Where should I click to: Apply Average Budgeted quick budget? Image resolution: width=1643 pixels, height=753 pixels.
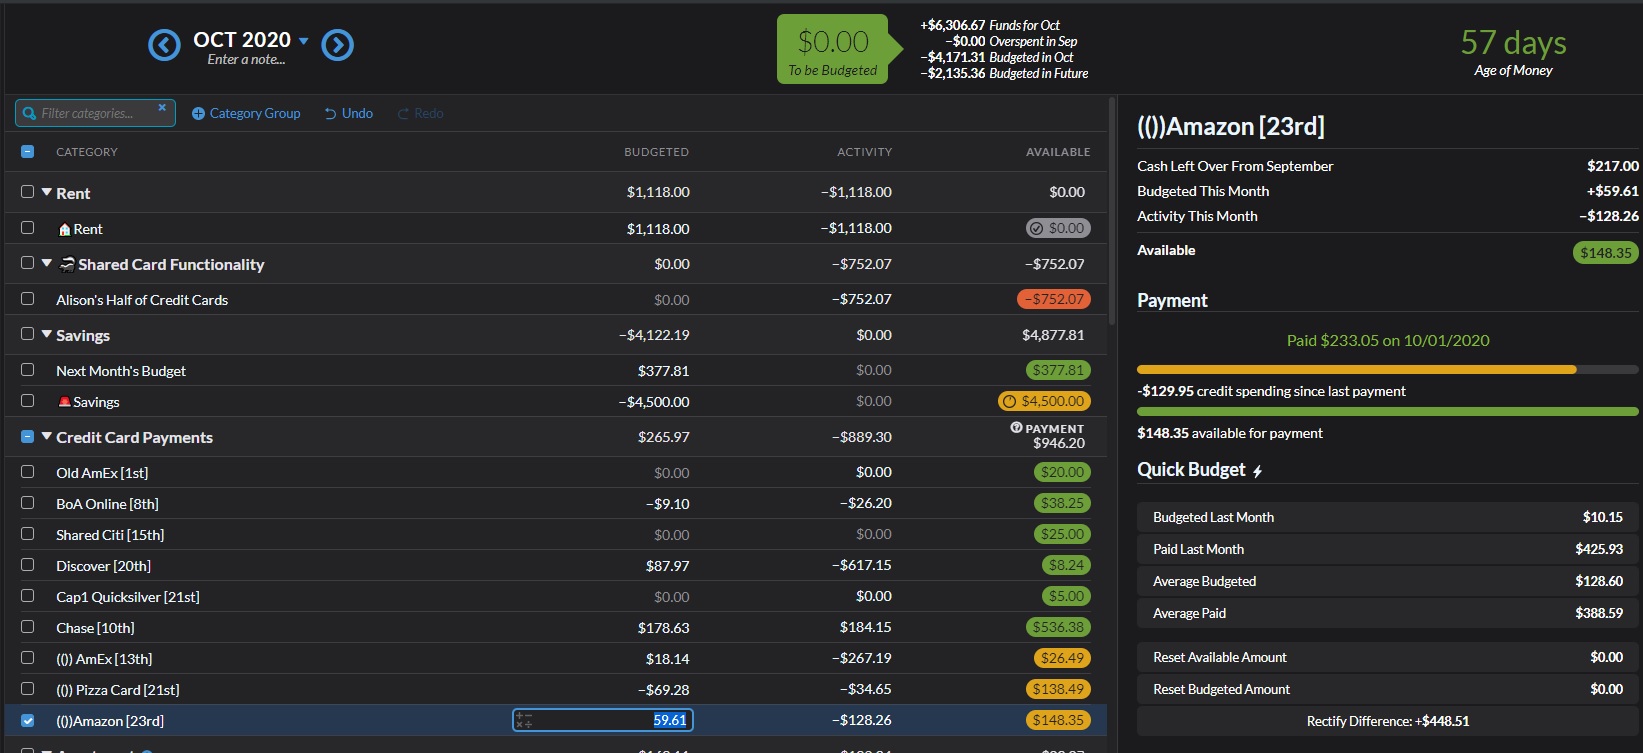point(1388,581)
